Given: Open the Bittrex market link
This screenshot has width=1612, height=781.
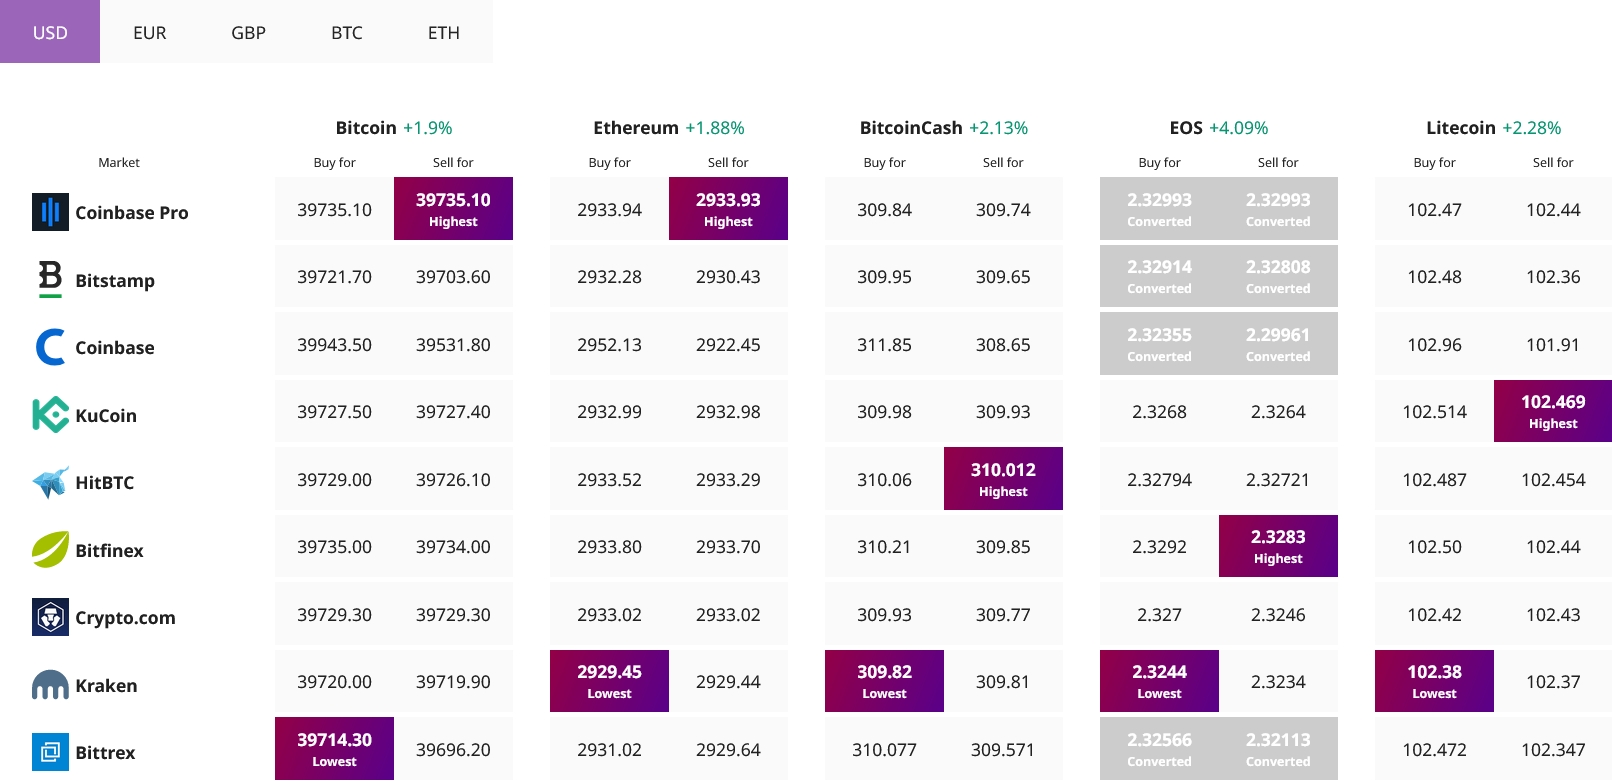Looking at the screenshot, I should tap(105, 752).
